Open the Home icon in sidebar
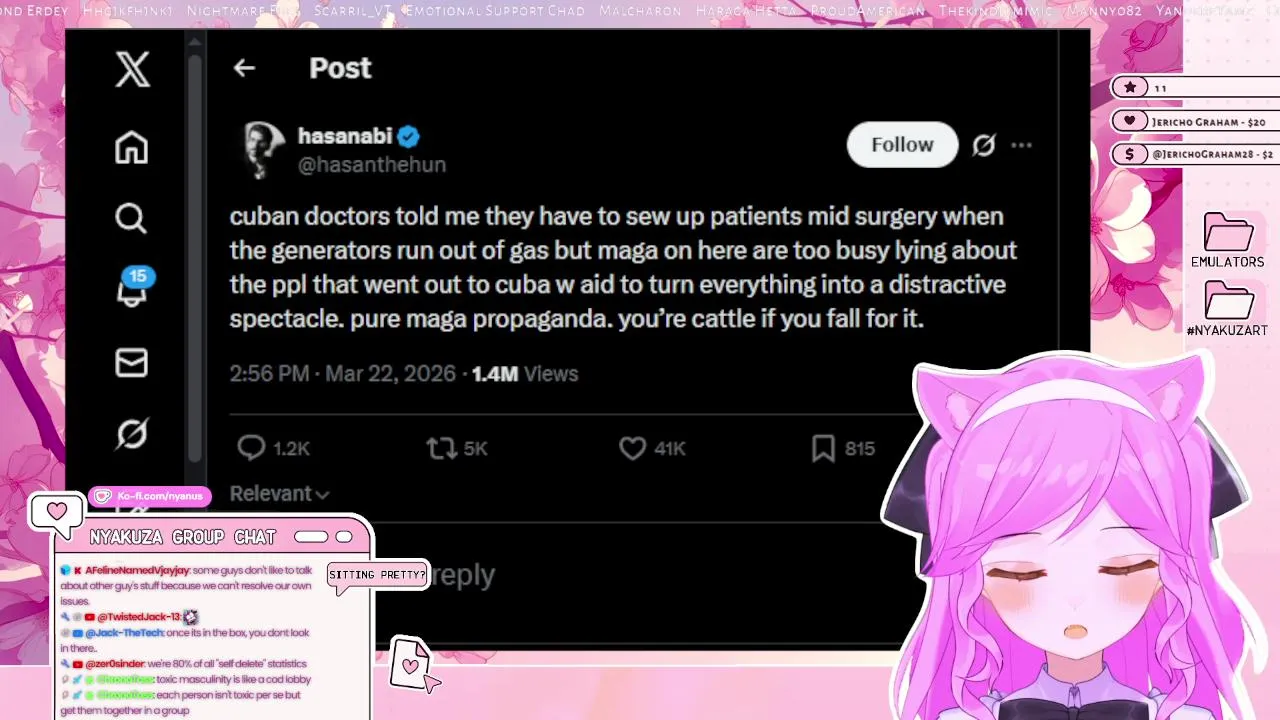The height and width of the screenshot is (720, 1280). pyautogui.click(x=131, y=147)
